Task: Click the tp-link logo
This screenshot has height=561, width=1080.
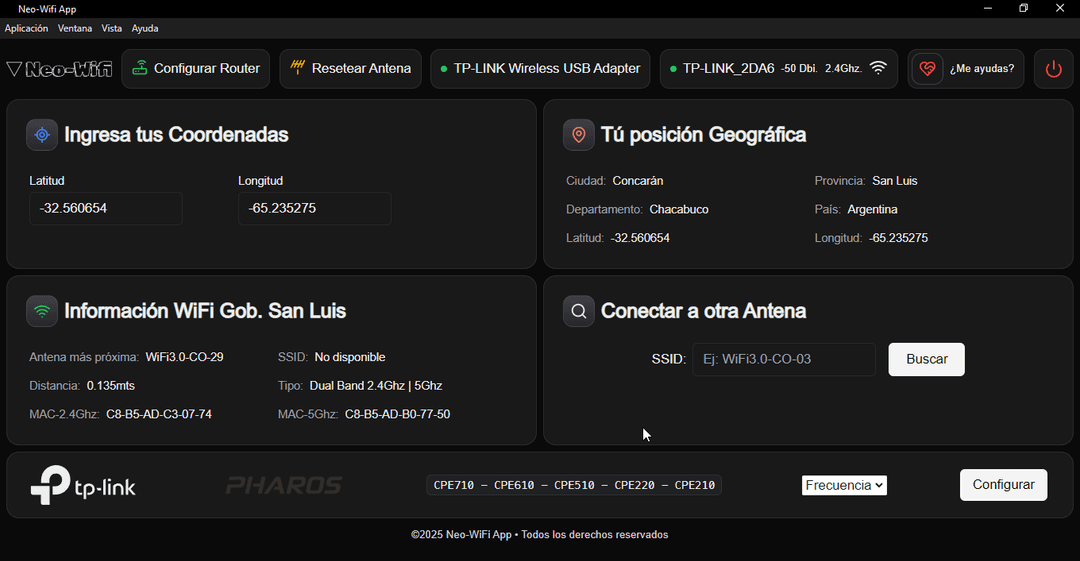Action: [83, 485]
